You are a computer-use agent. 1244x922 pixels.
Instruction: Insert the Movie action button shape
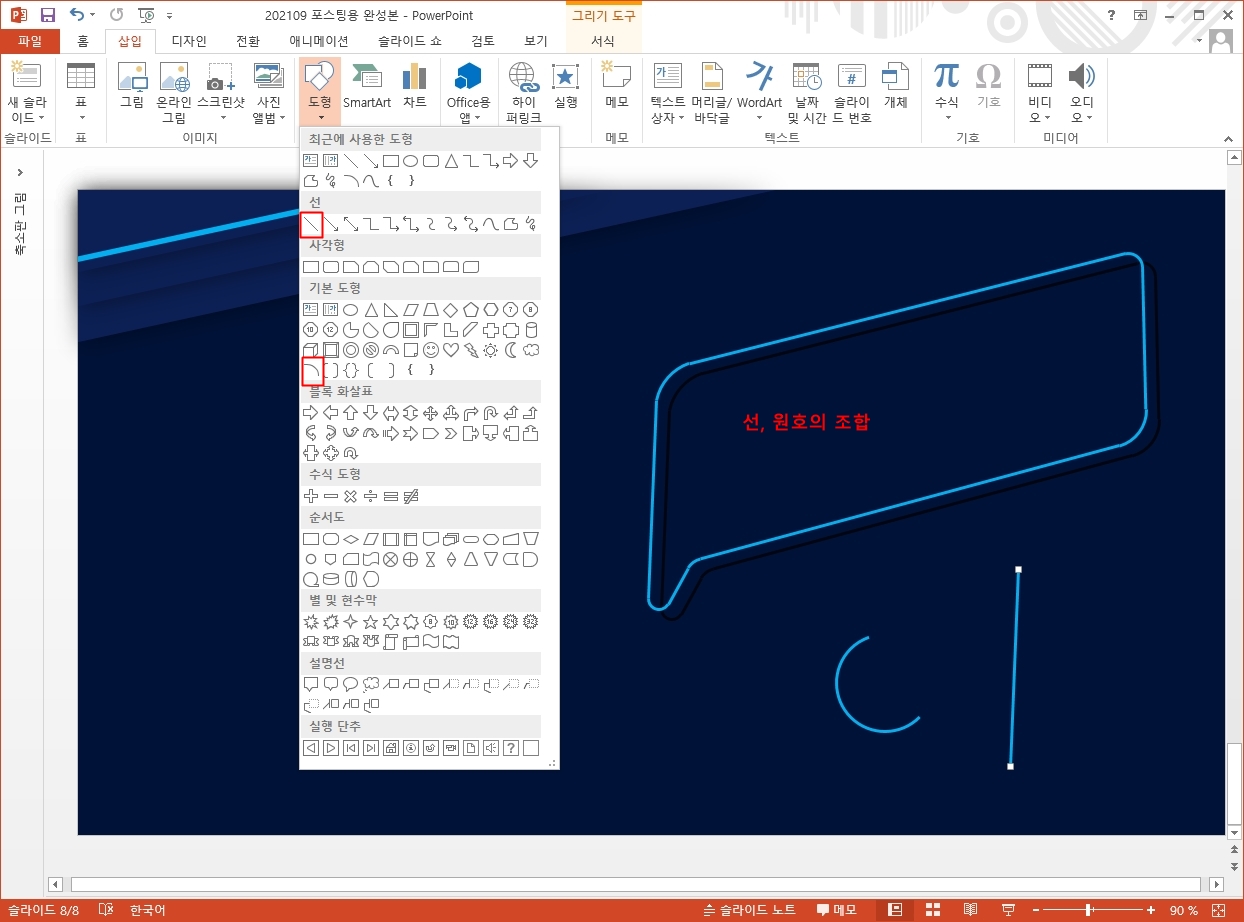click(451, 748)
